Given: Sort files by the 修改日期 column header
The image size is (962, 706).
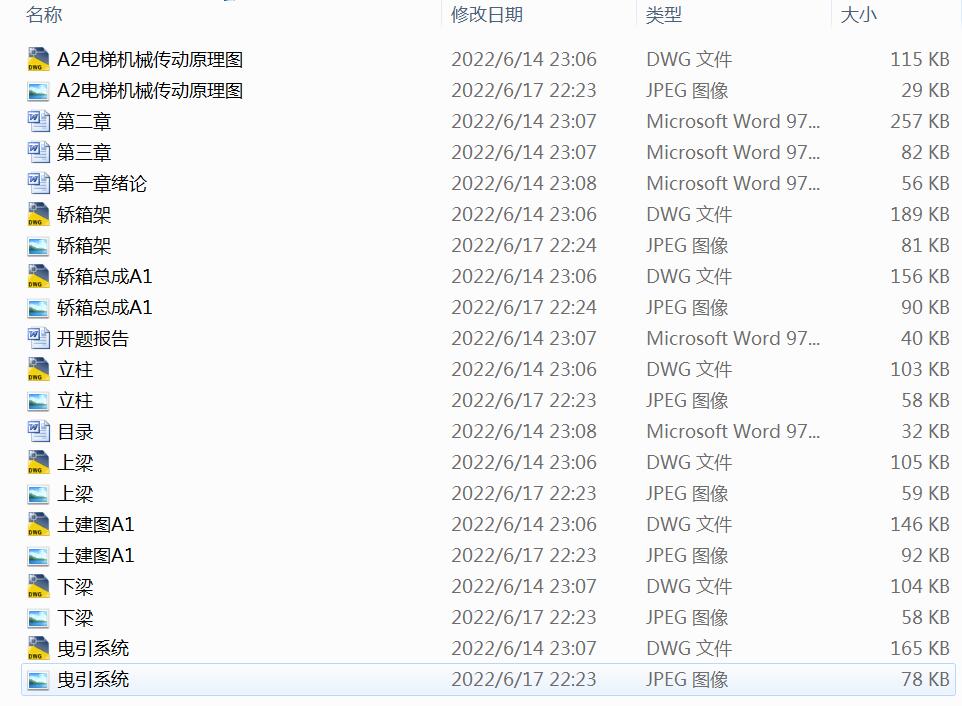Looking at the screenshot, I should [487, 14].
